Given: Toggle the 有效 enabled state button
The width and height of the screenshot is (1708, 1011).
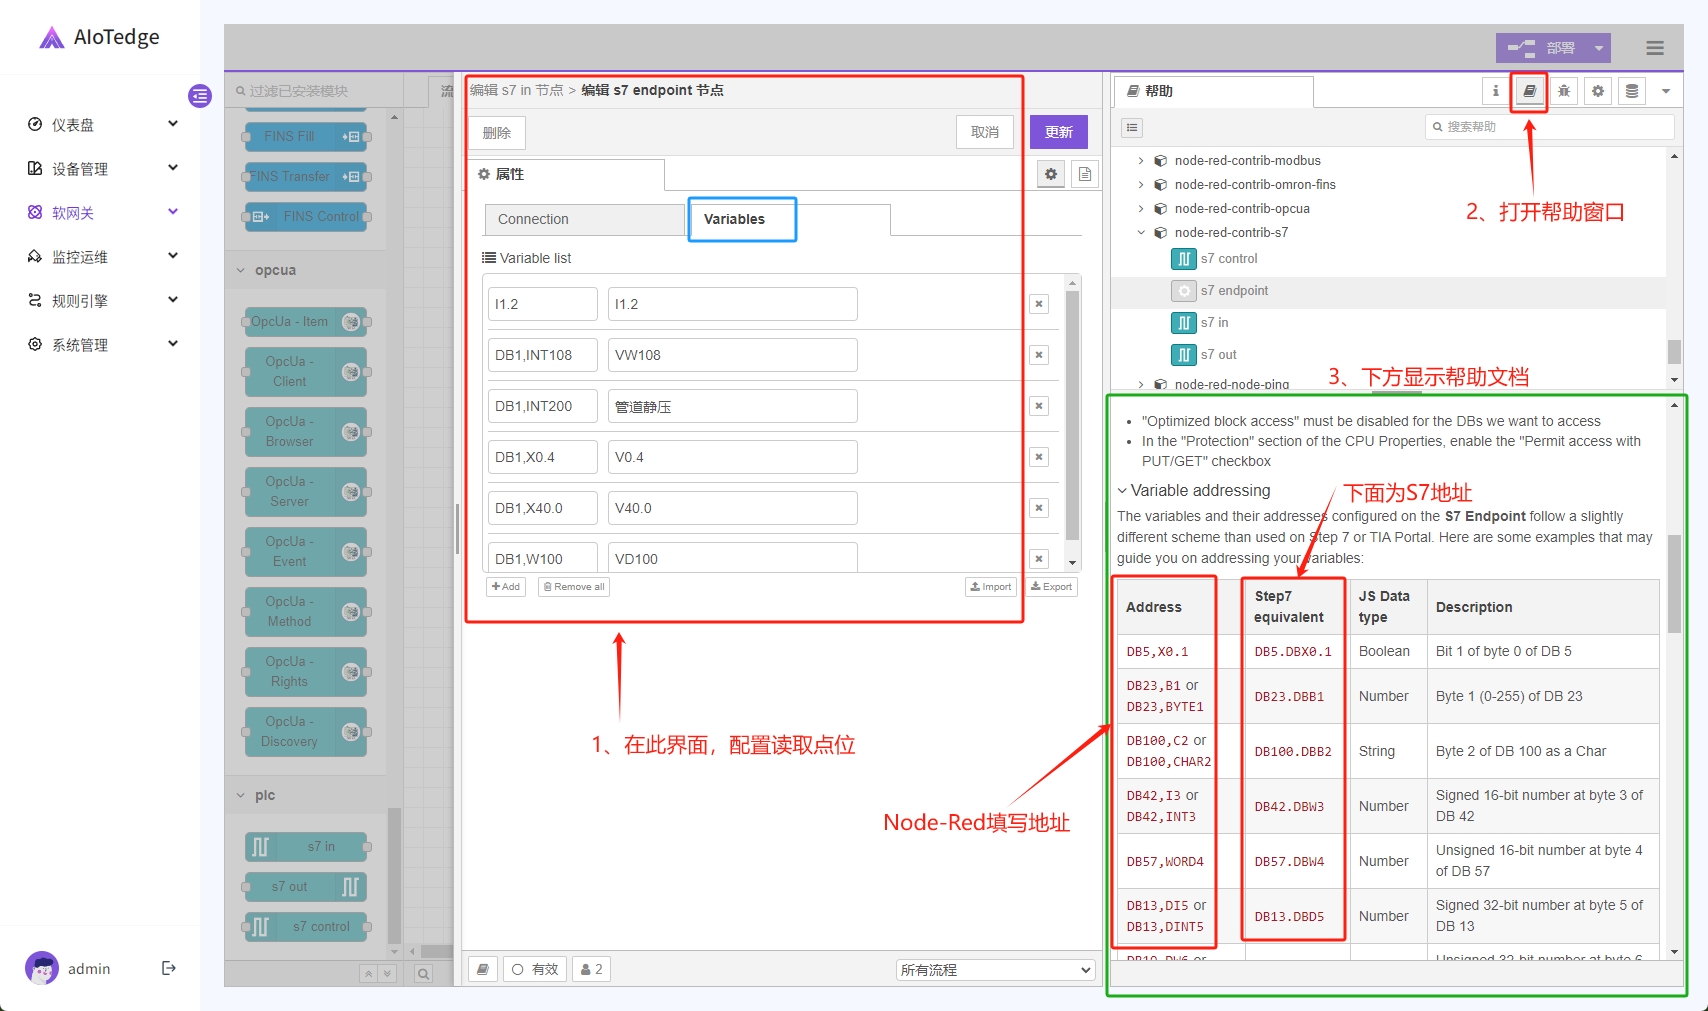Looking at the screenshot, I should (535, 969).
